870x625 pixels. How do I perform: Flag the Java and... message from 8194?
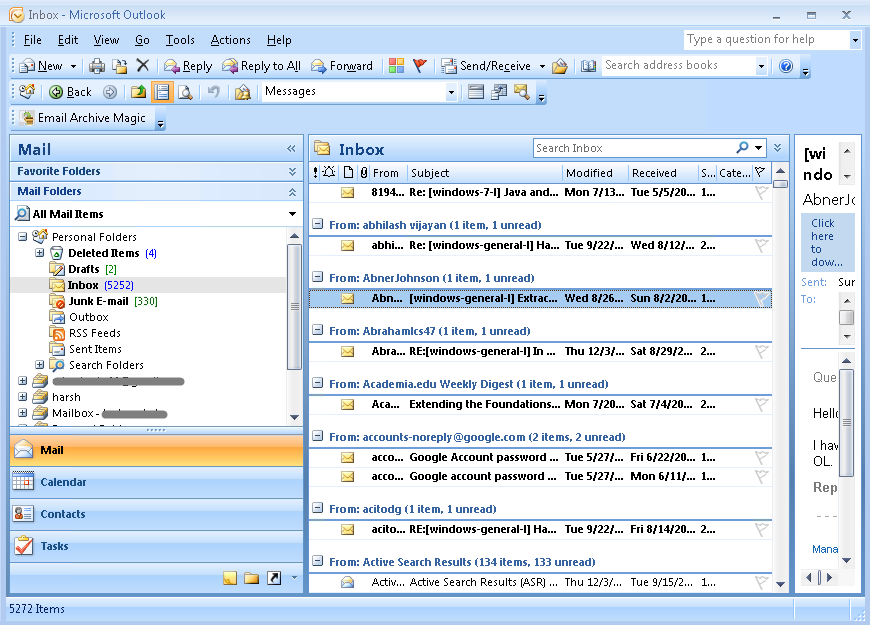click(x=761, y=193)
